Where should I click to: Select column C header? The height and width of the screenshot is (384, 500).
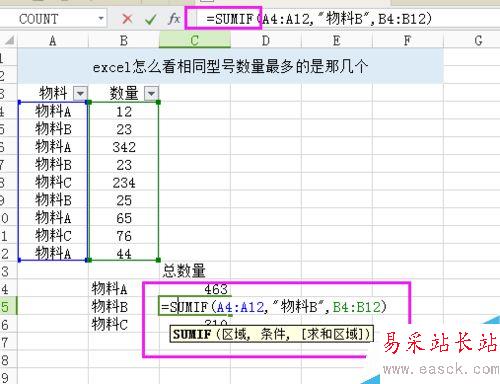[x=195, y=41]
